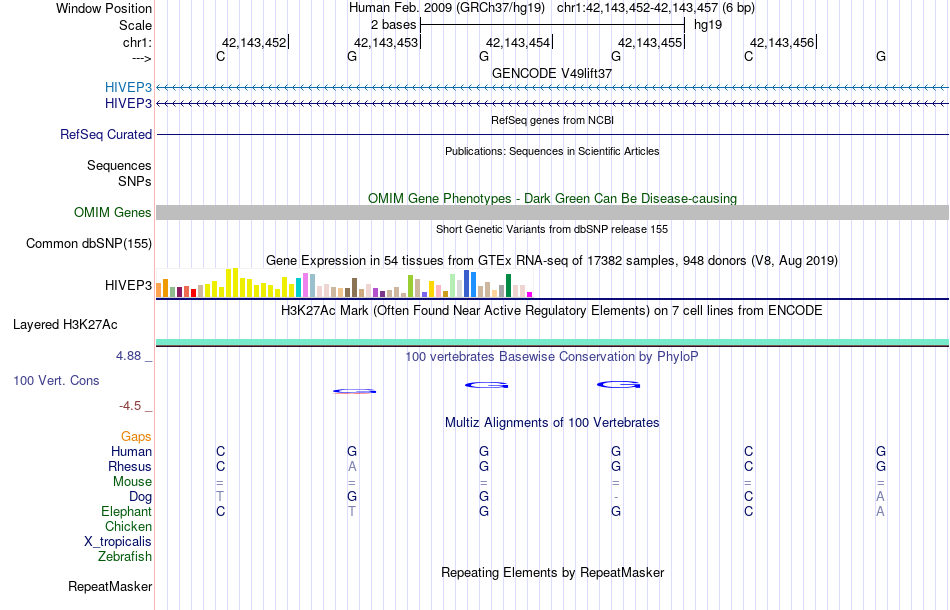
Task: Click the second HIVEP3 gene label in dark blue
Action: (x=128, y=104)
